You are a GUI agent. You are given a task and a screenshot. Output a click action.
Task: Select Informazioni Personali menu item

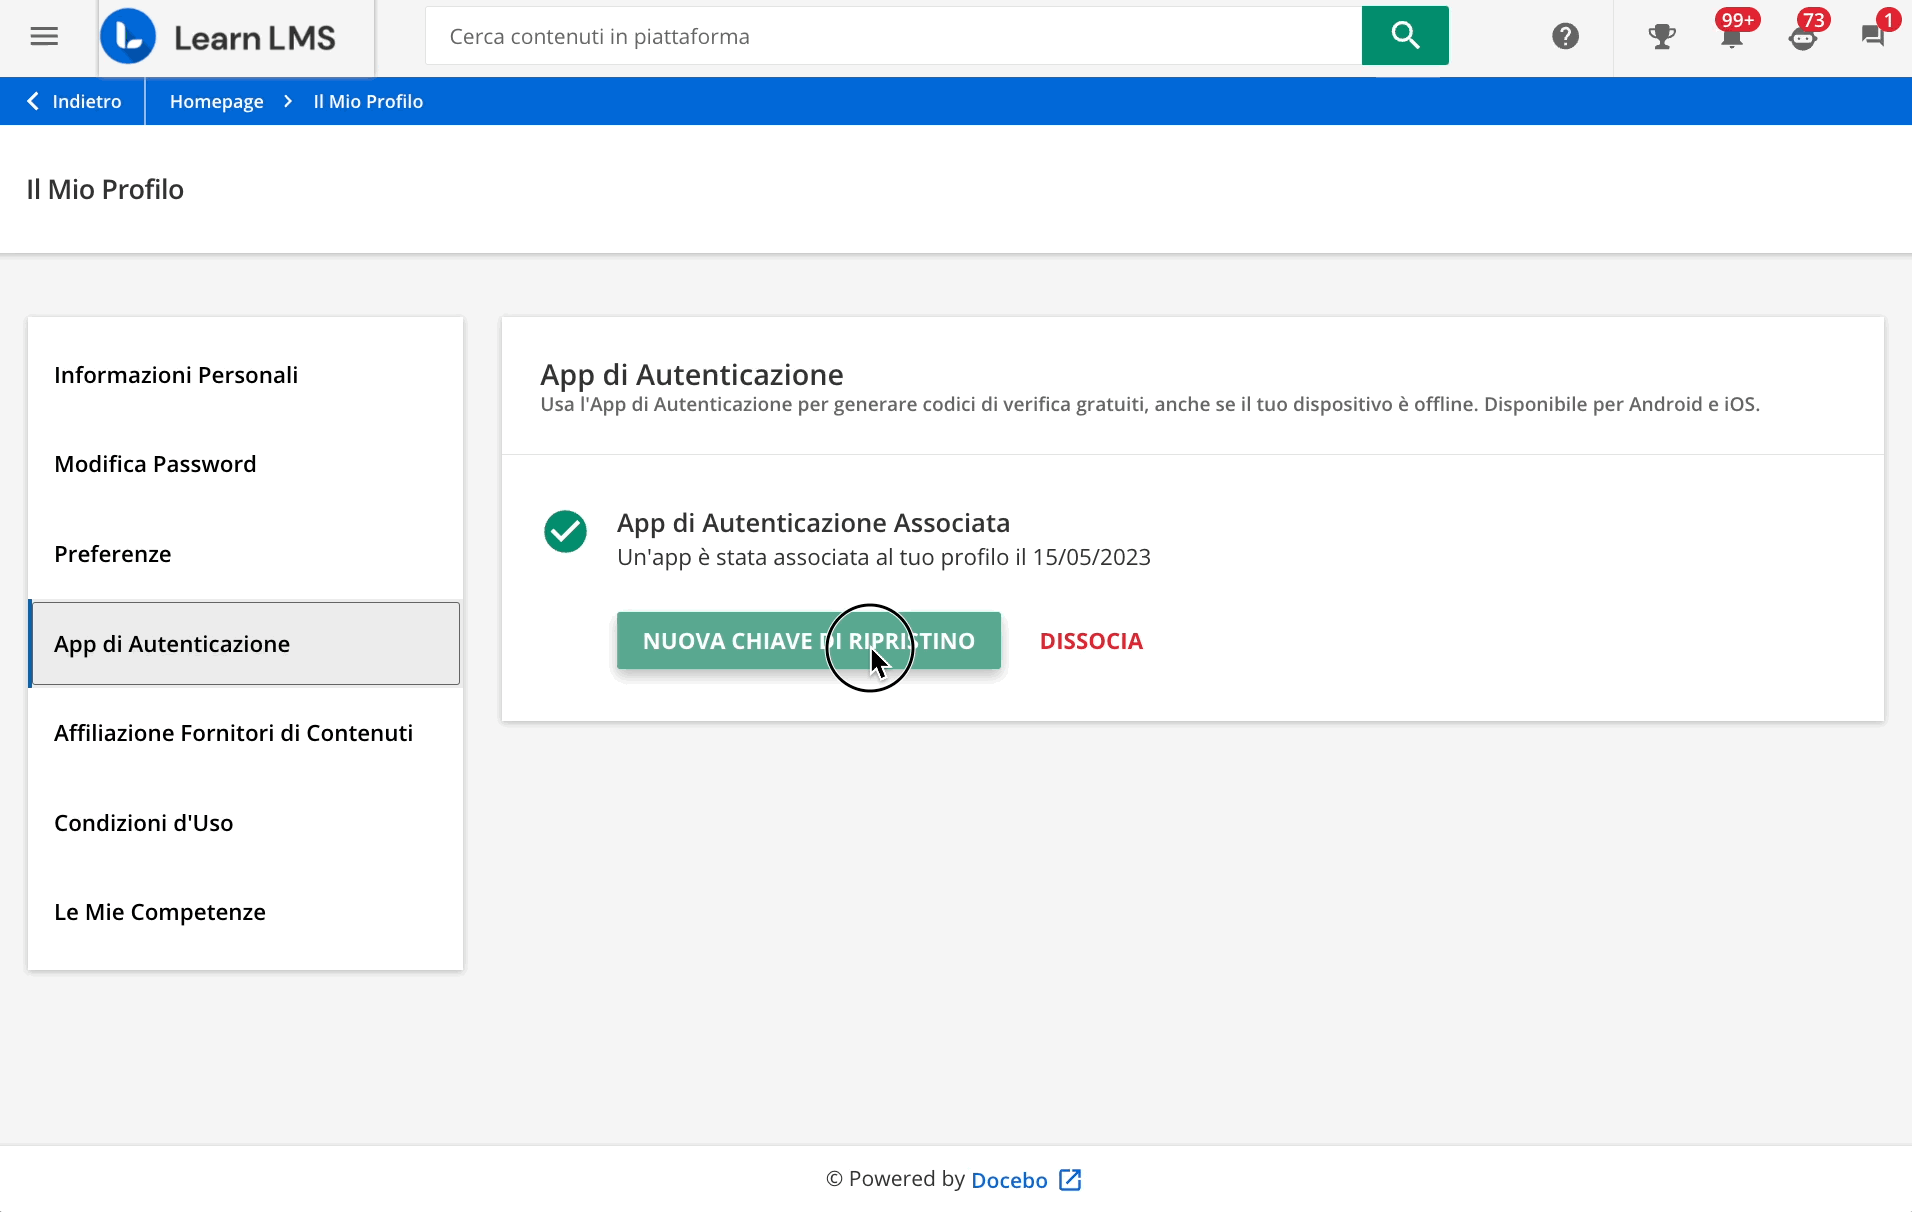176,375
